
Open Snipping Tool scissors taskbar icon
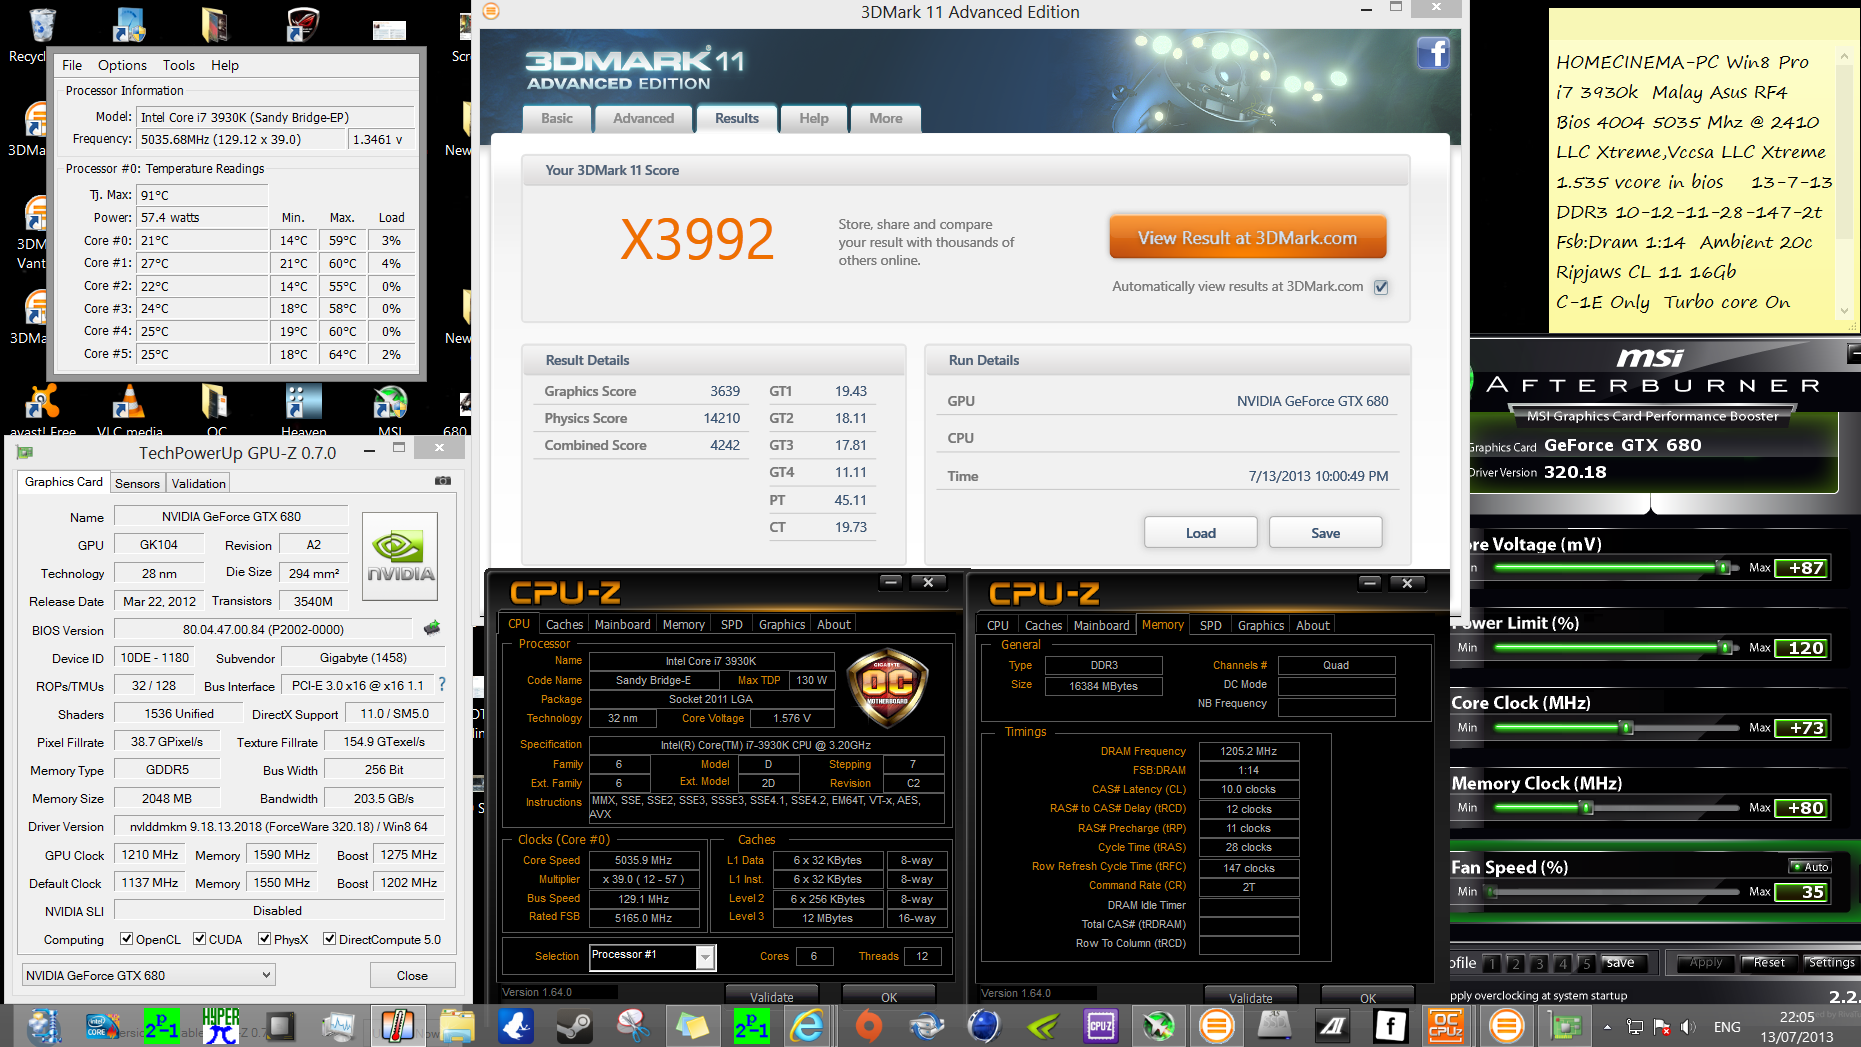point(633,1026)
